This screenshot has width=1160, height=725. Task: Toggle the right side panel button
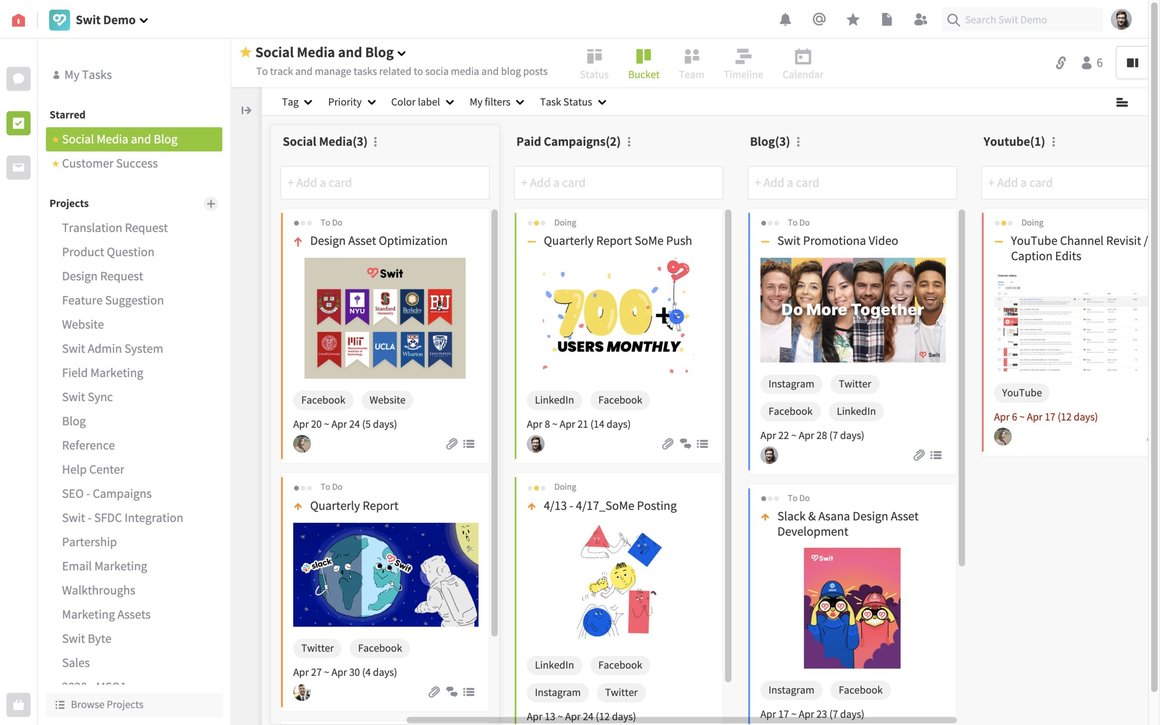1132,63
